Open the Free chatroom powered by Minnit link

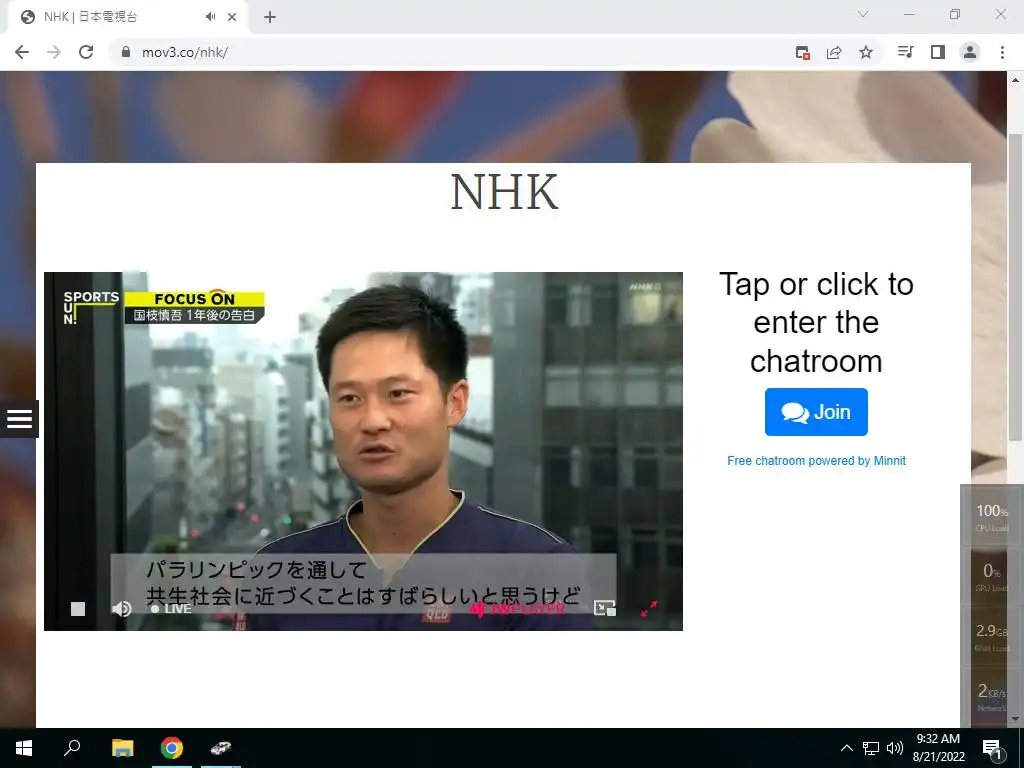[816, 460]
